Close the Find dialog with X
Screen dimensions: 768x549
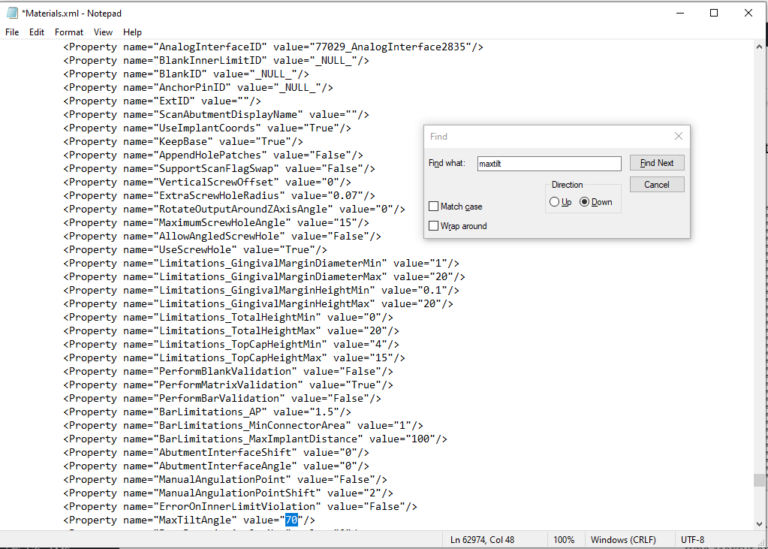pyautogui.click(x=678, y=136)
